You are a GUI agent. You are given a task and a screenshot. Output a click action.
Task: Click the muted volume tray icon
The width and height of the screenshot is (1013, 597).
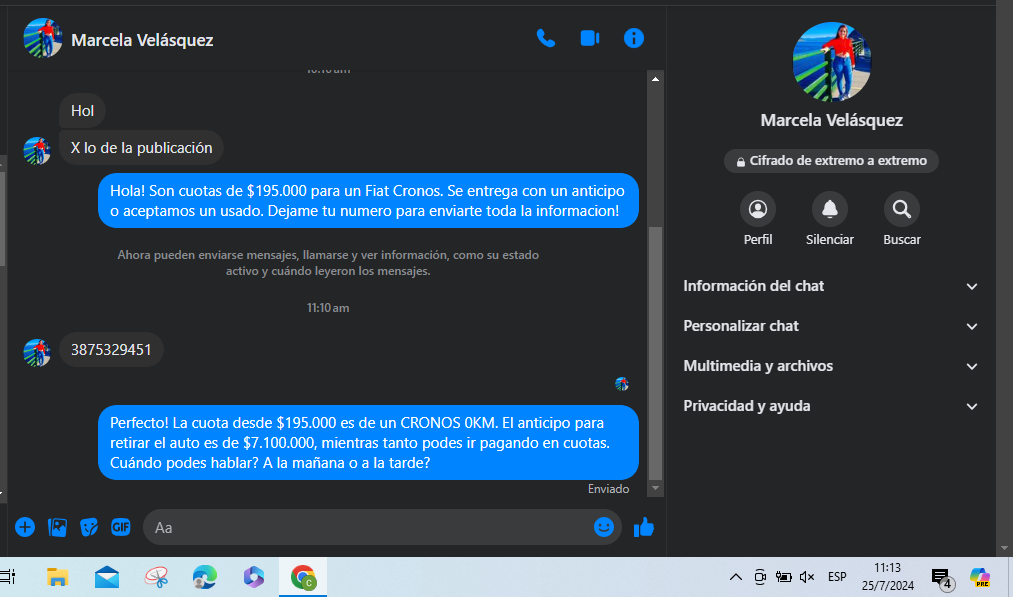(x=807, y=577)
